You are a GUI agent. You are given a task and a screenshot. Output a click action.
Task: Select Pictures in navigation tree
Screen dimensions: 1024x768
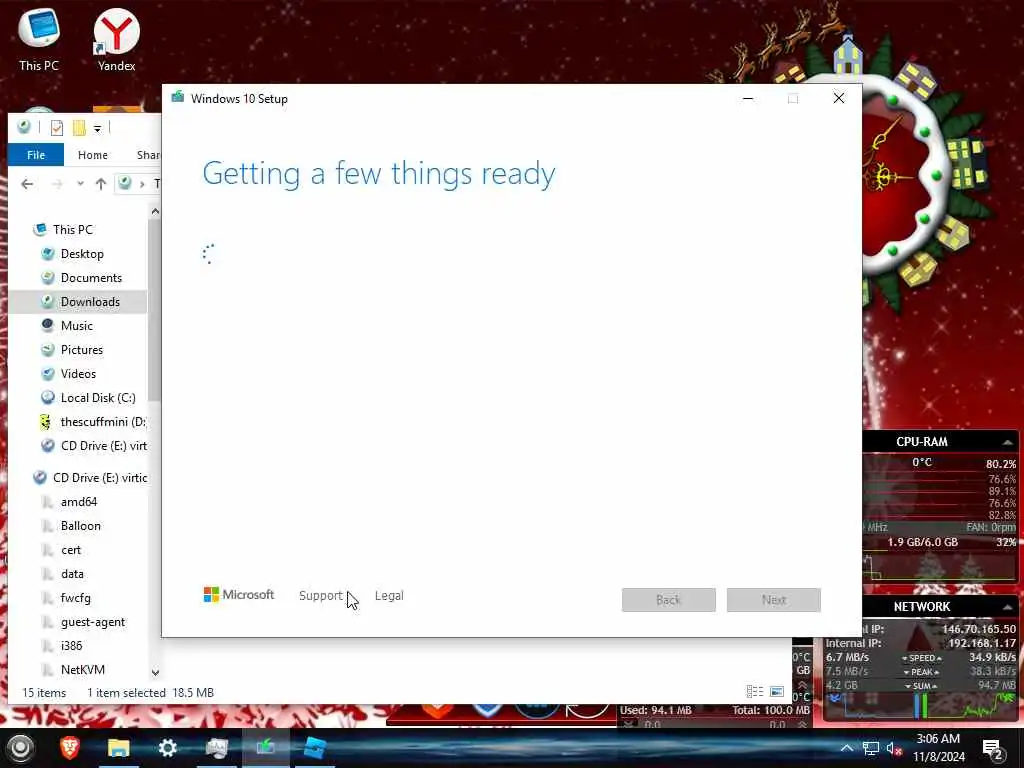(x=82, y=349)
